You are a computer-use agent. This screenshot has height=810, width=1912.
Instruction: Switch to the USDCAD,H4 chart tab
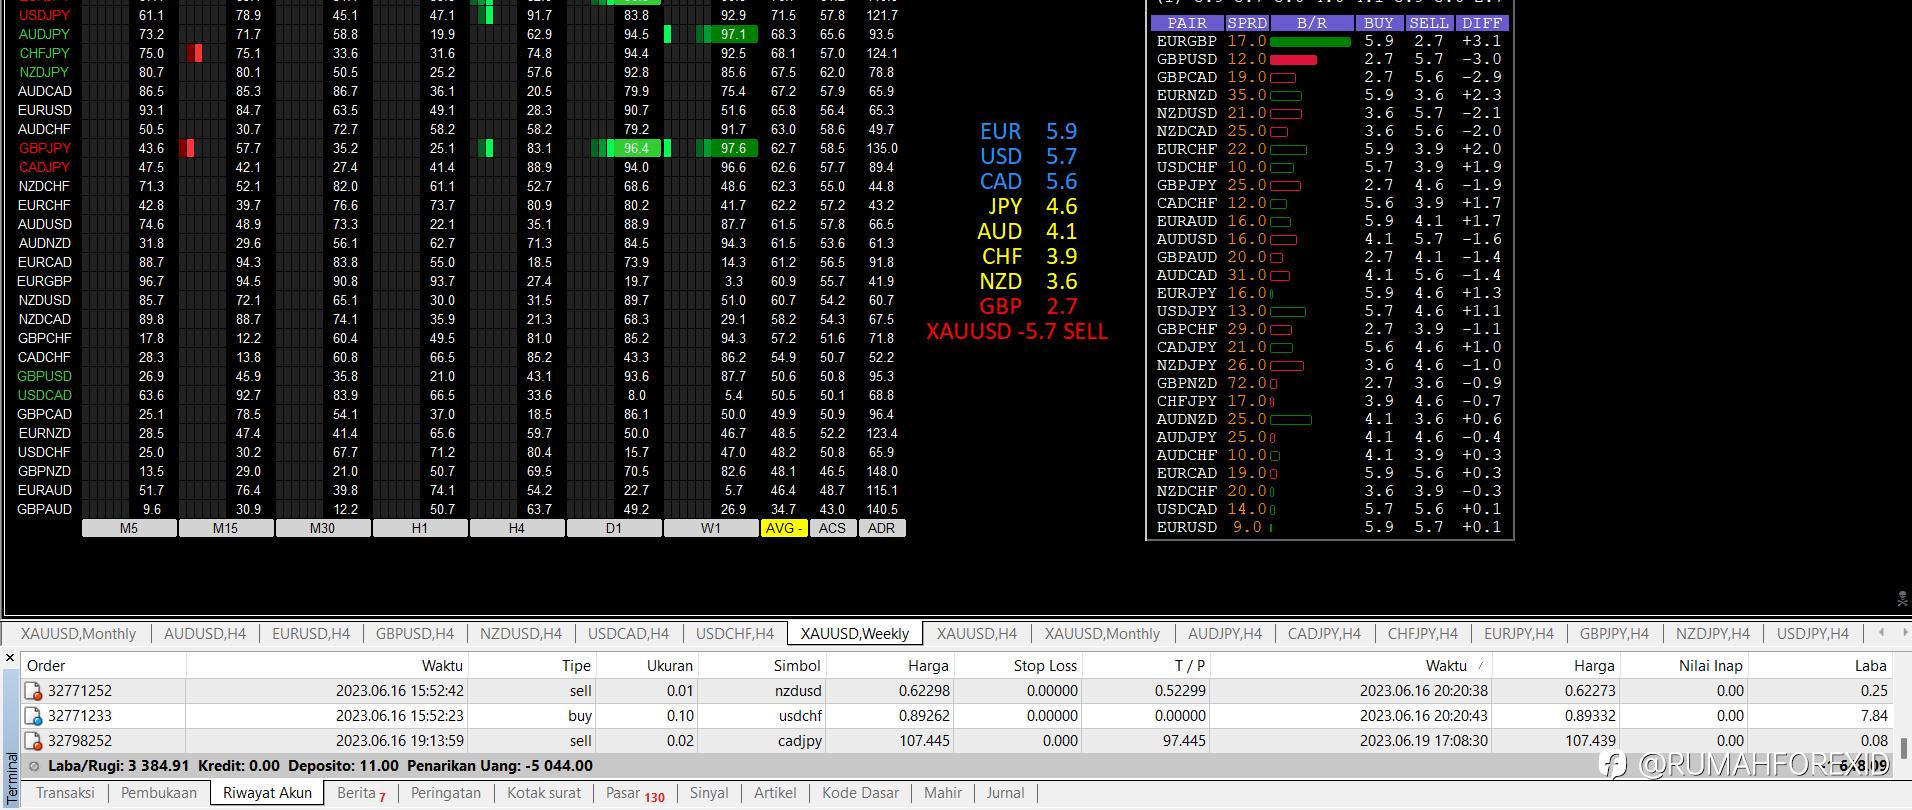tap(628, 633)
